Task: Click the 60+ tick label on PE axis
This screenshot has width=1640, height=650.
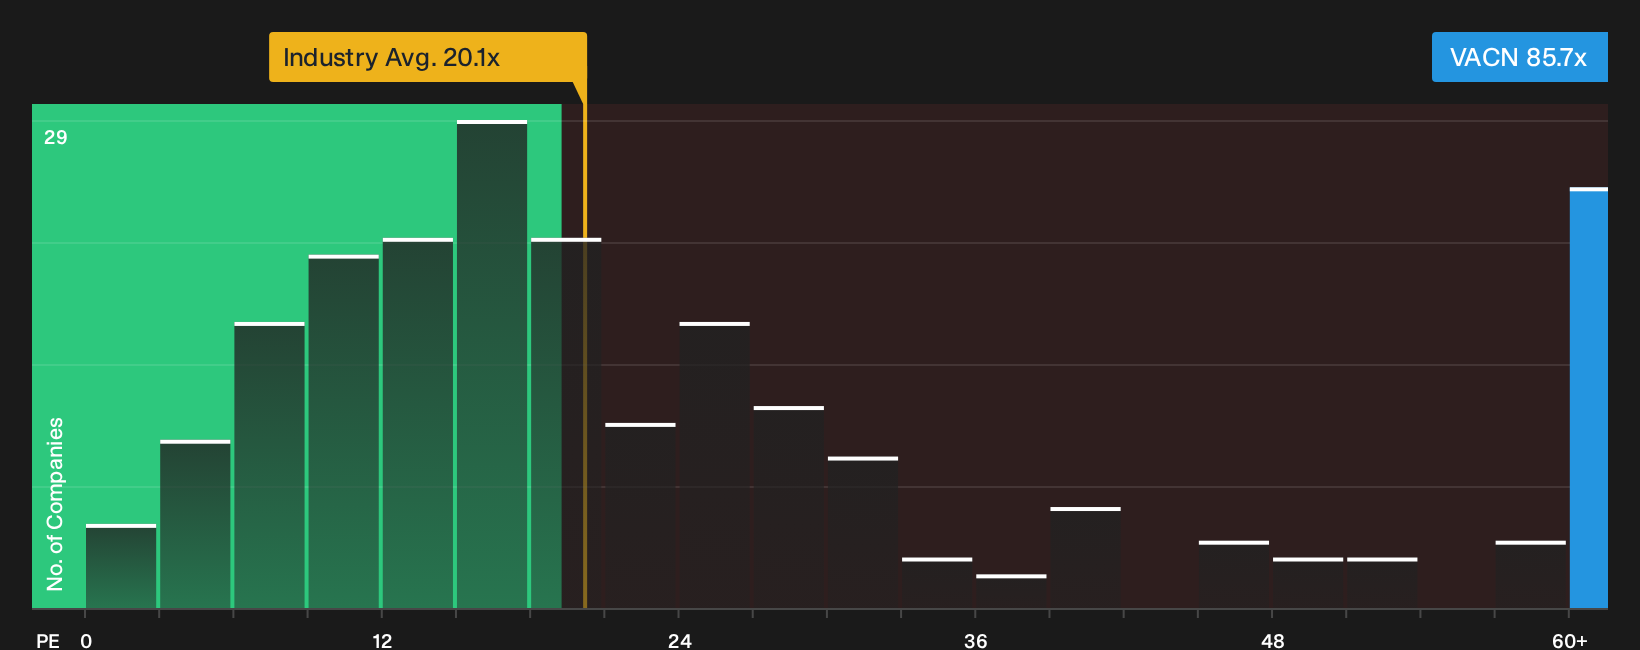Action: [x=1570, y=641]
